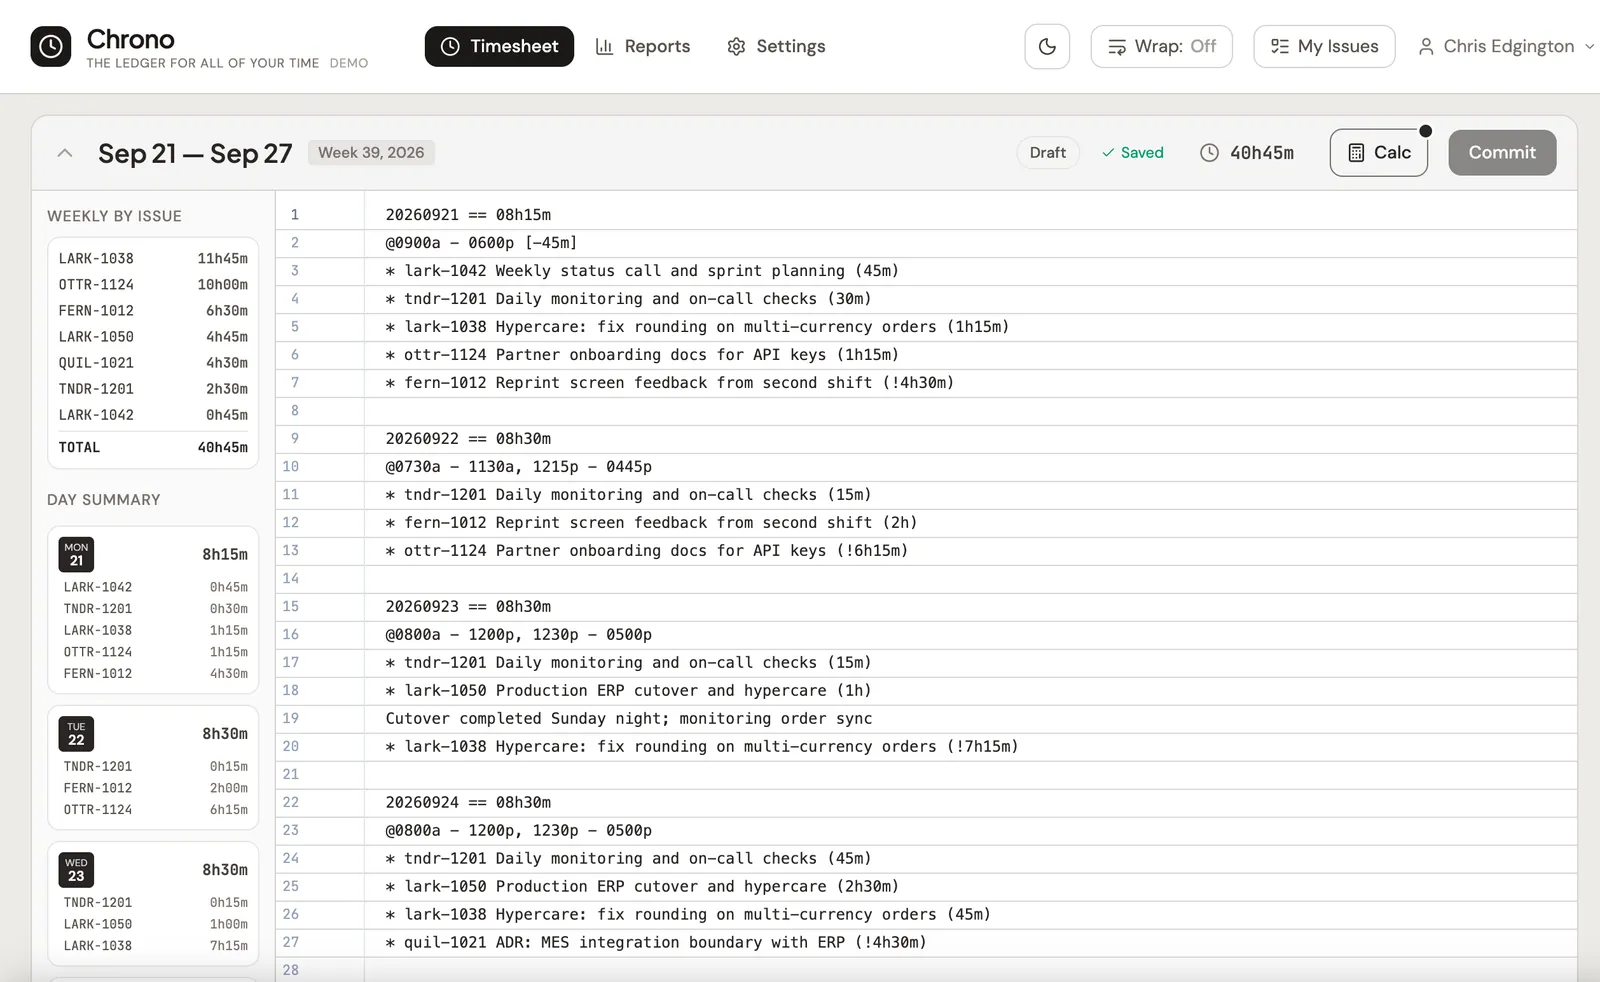
Task: Click the Week 39, 2026 badge
Action: click(371, 152)
